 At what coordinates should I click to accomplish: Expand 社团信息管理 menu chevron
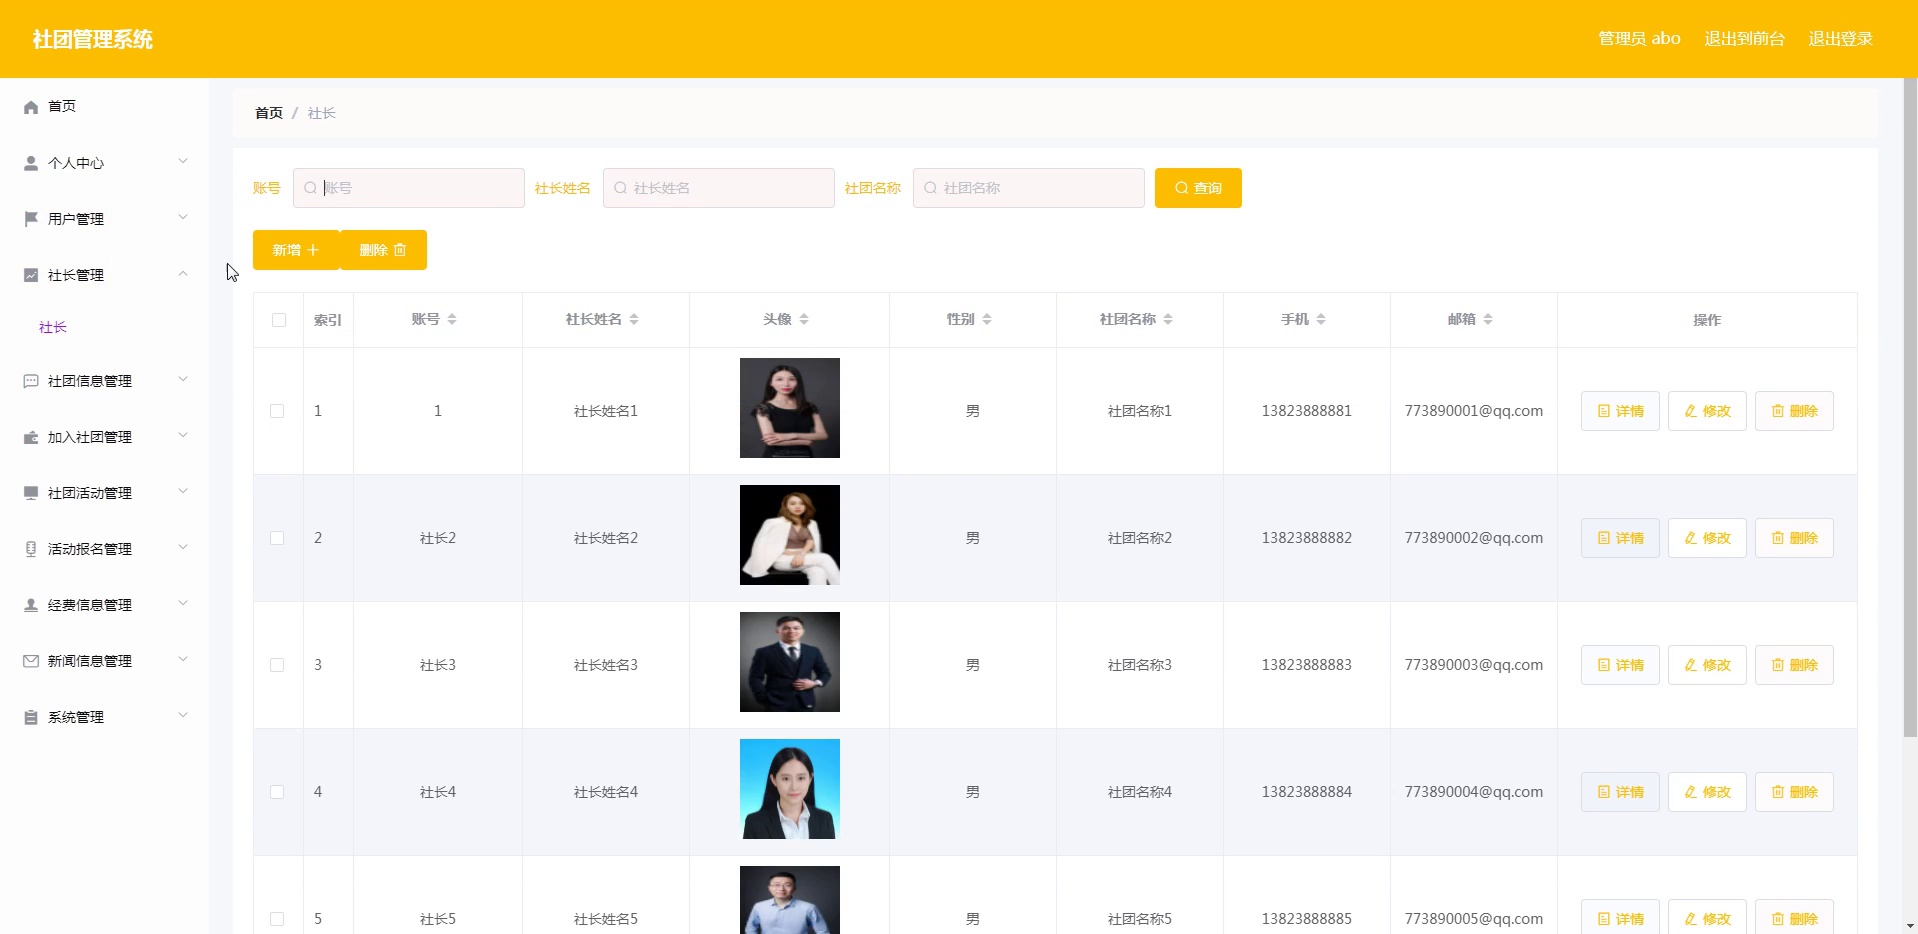[x=183, y=379]
